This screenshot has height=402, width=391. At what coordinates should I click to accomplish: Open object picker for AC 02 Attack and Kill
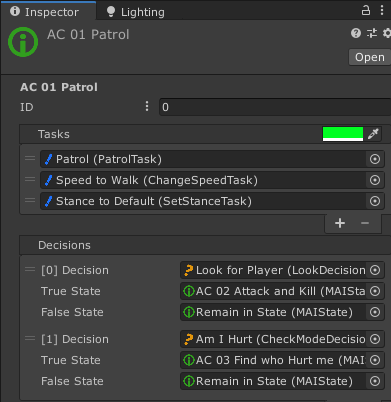(x=375, y=291)
